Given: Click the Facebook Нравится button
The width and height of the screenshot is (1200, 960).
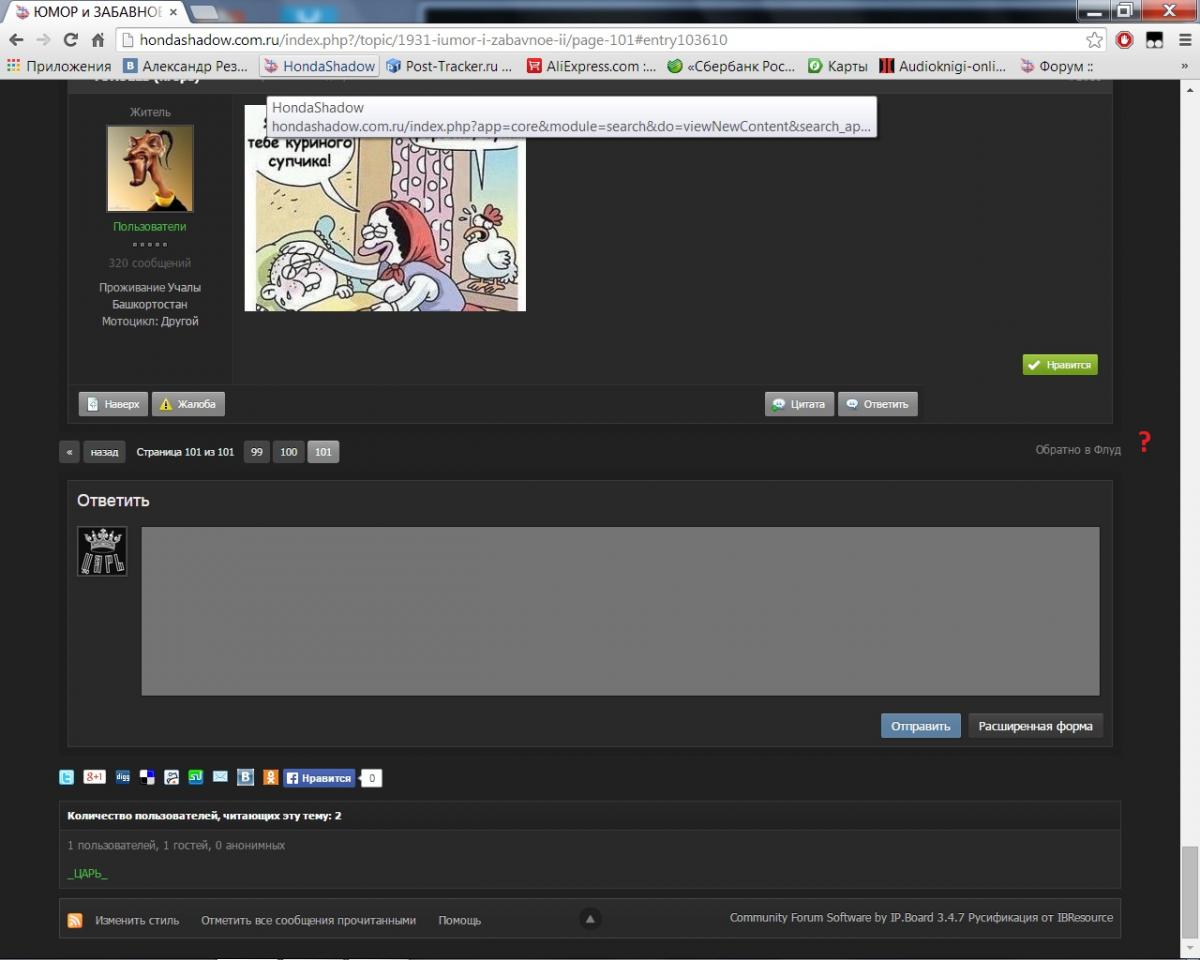Looking at the screenshot, I should (x=320, y=778).
